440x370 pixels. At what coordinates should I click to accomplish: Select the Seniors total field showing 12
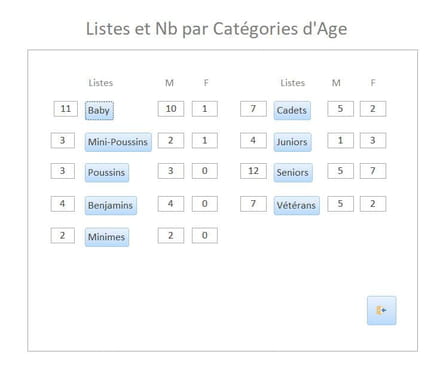point(253,171)
